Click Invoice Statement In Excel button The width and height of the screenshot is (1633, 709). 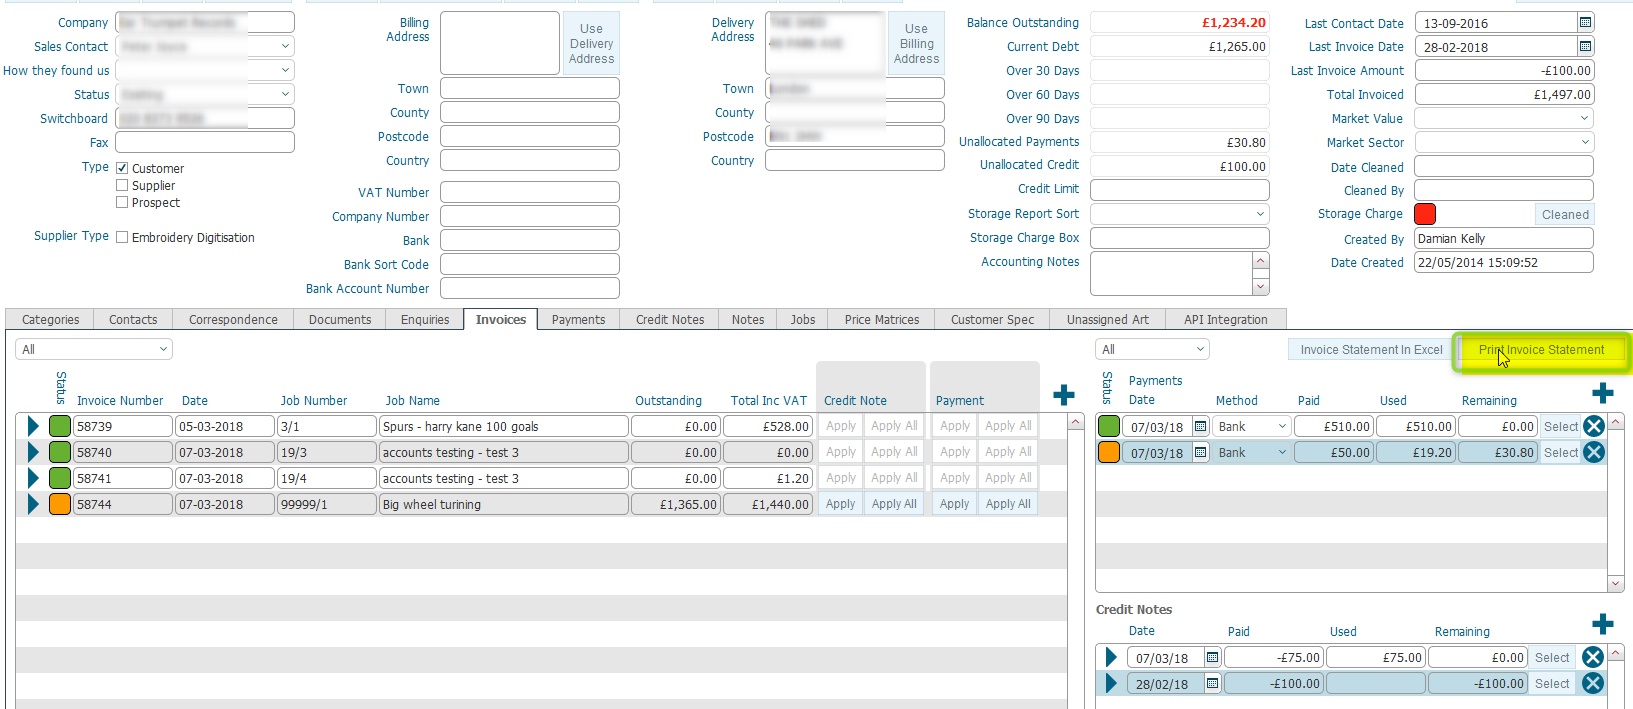coord(1370,350)
